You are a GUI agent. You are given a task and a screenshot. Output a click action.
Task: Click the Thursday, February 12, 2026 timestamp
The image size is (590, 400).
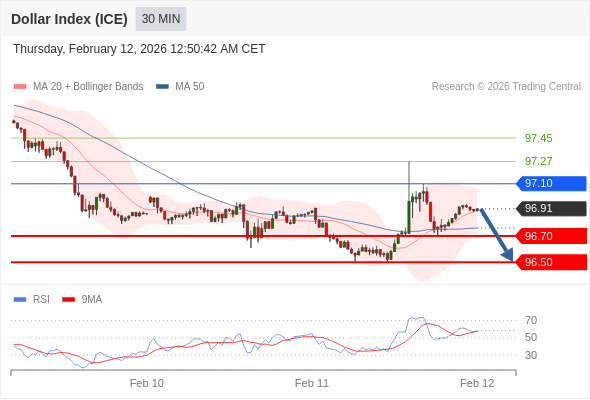click(139, 49)
